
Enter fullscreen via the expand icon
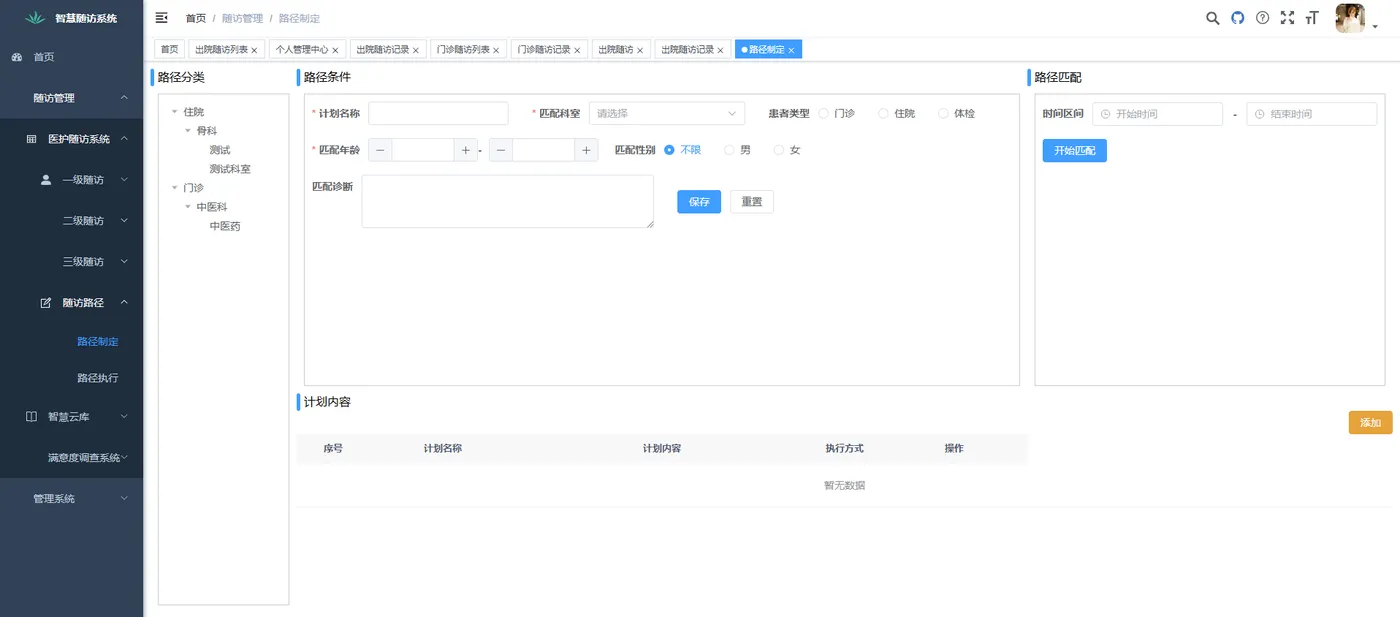1287,18
